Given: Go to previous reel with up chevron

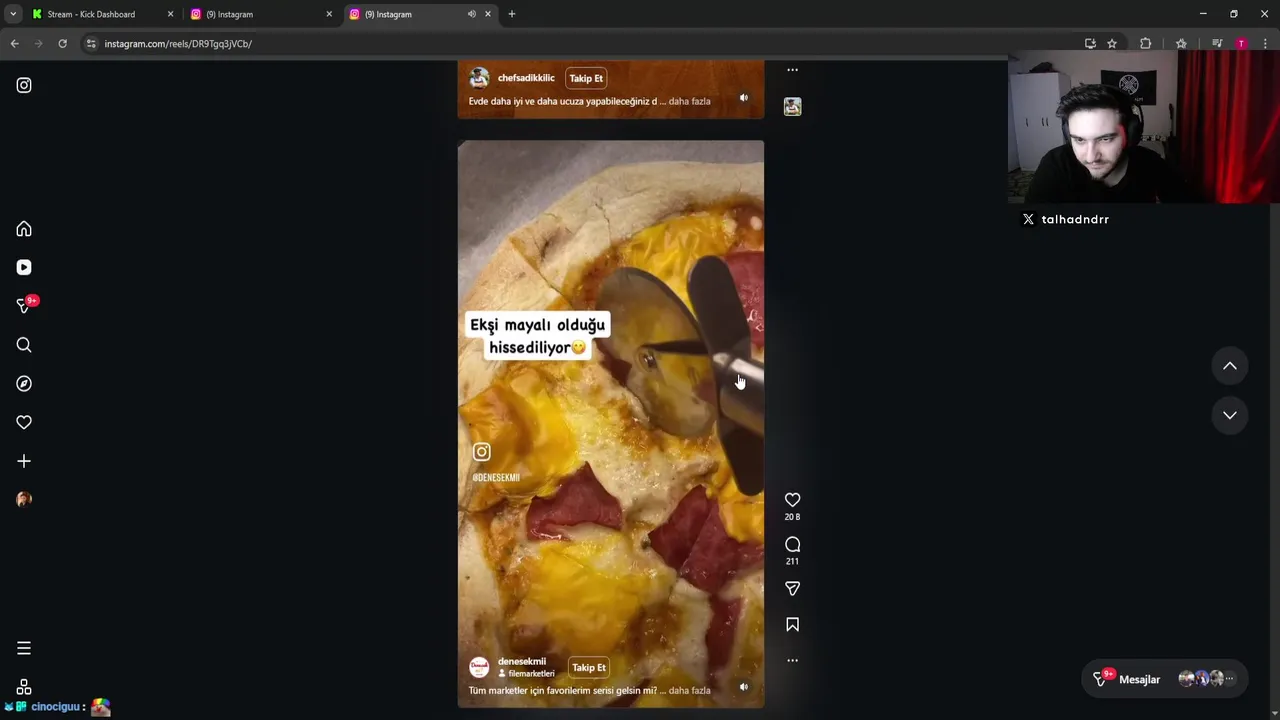Looking at the screenshot, I should click(x=1230, y=366).
